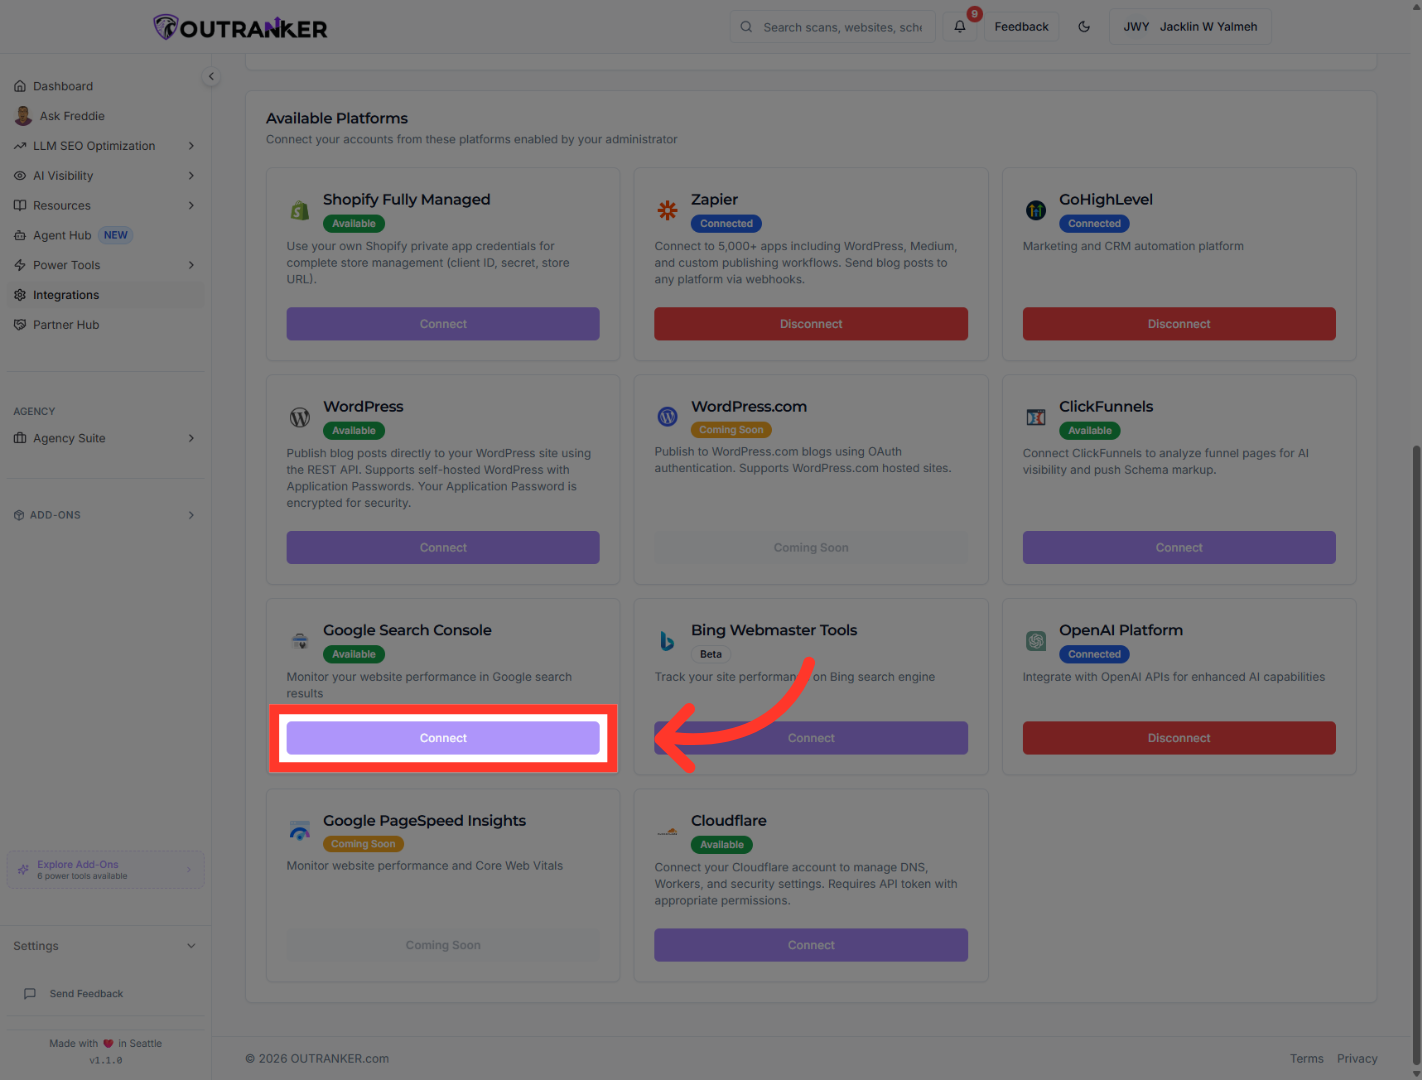Click the Google Search Console icon
This screenshot has width=1422, height=1080.
[x=299, y=641]
